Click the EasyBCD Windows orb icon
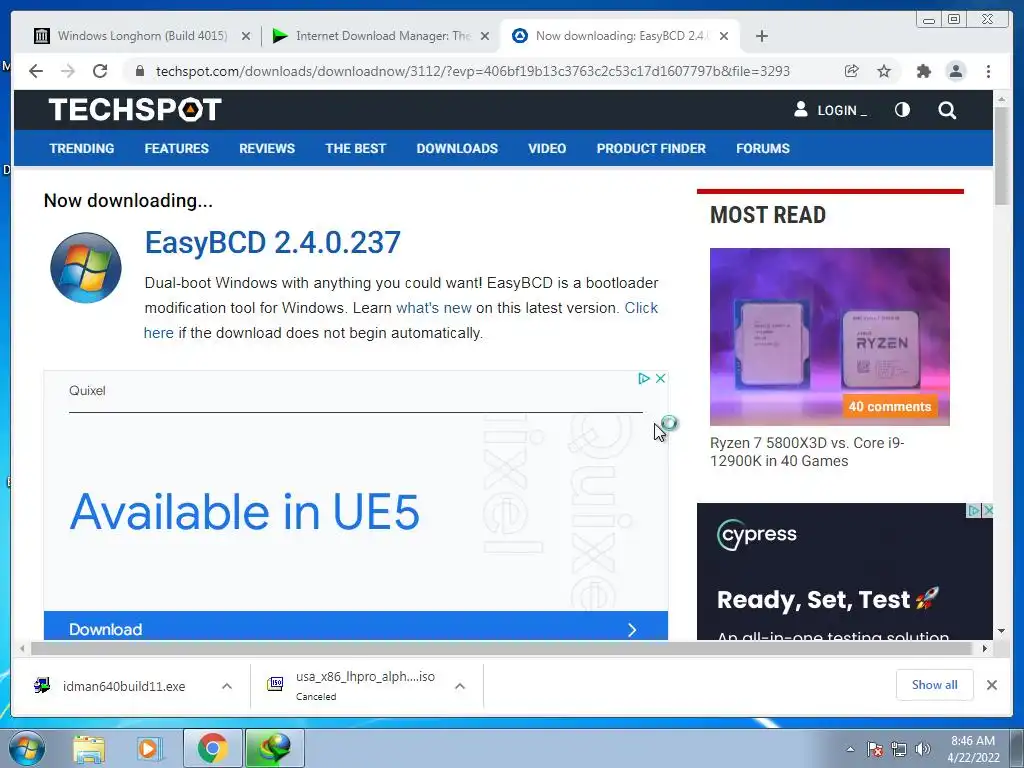The width and height of the screenshot is (1024, 768). pos(86,267)
